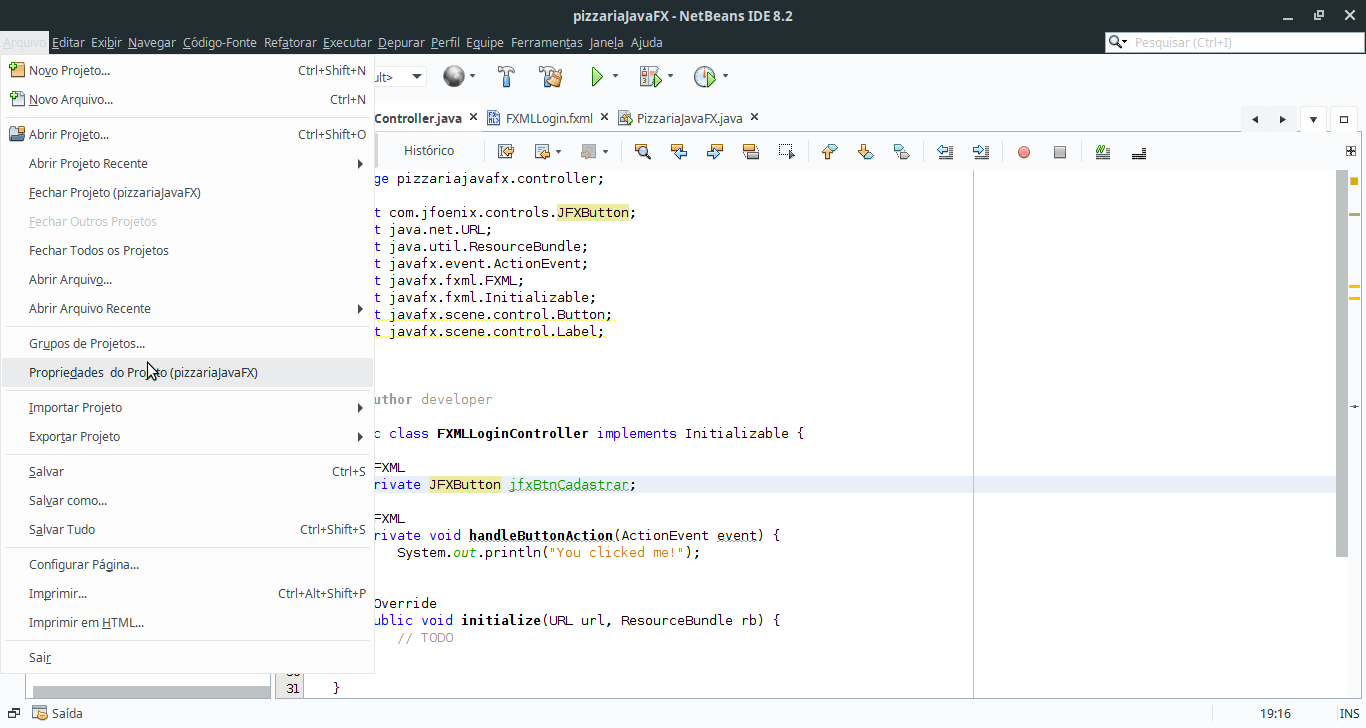The width and height of the screenshot is (1366, 728).
Task: Toggle Bookmark icon in editor toolbar
Action: (901, 152)
